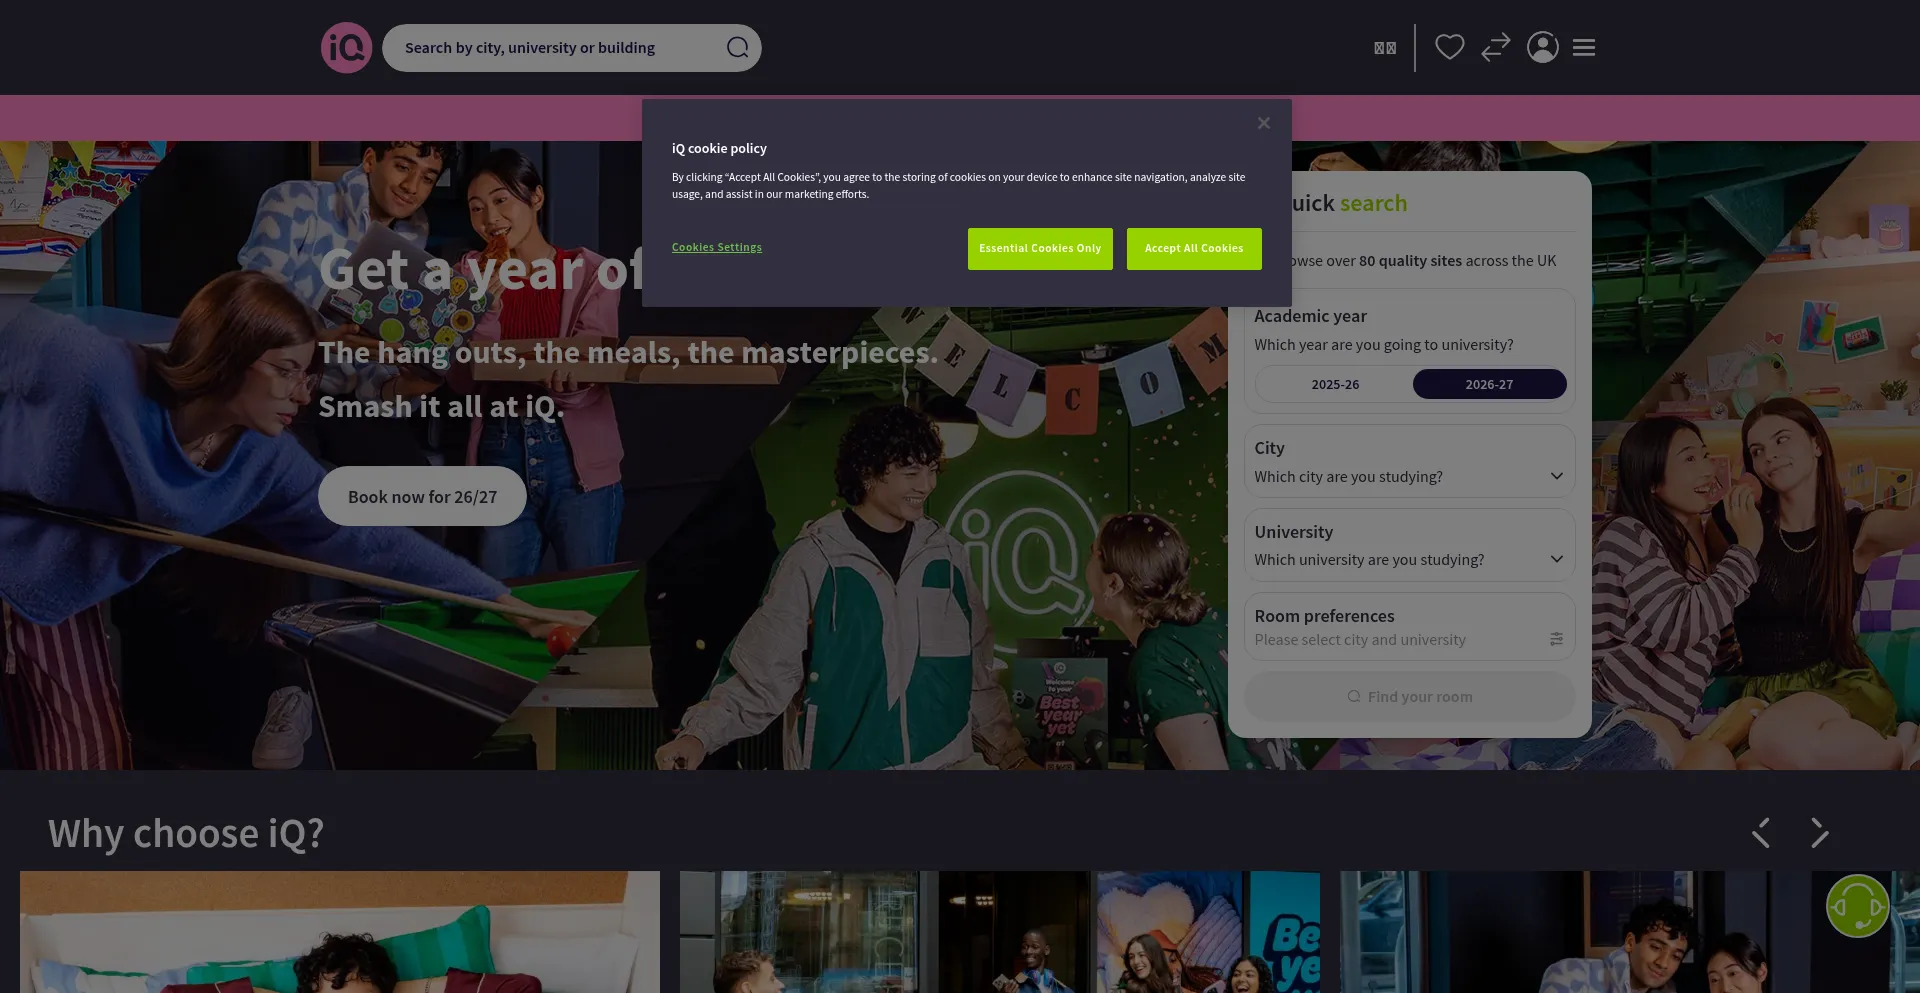The height and width of the screenshot is (993, 1920).
Task: Open the Cookies Settings link
Action: [x=716, y=248]
